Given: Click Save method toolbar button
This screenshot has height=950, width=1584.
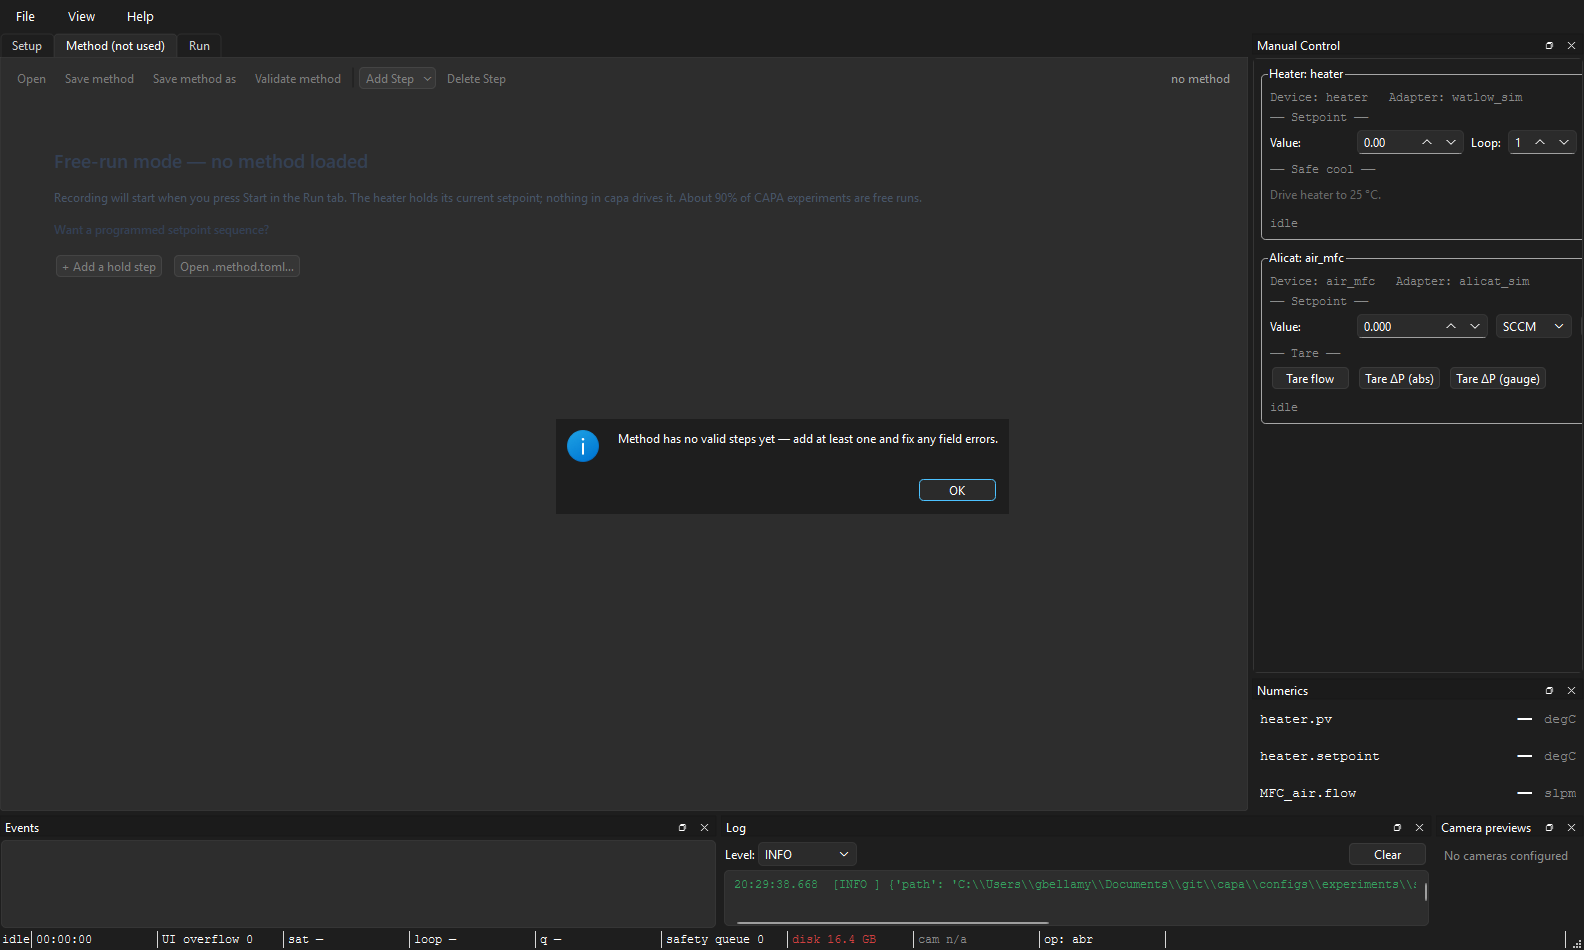Looking at the screenshot, I should click(99, 79).
